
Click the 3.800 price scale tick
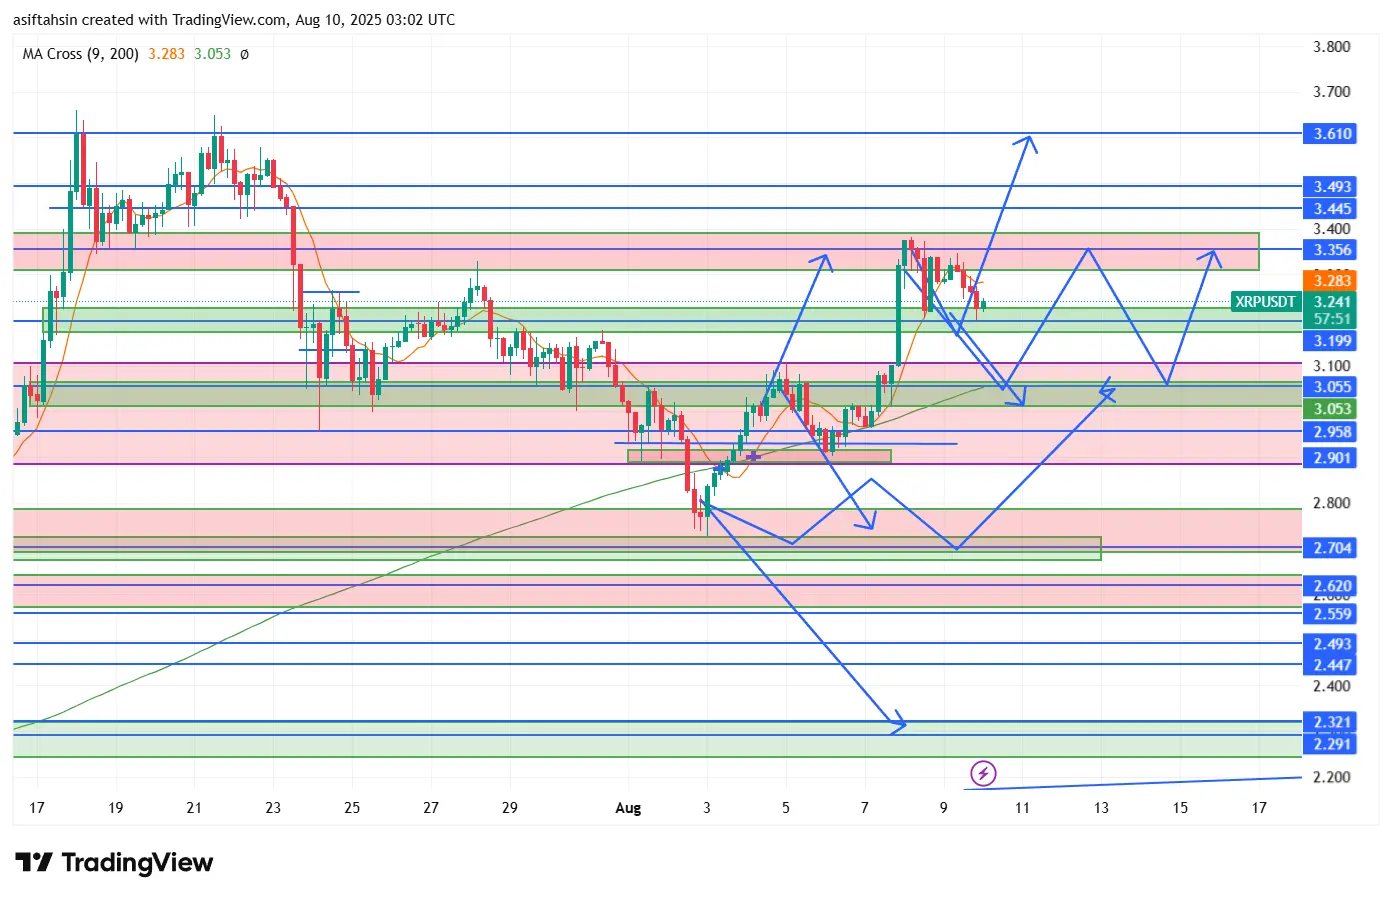[x=1332, y=47]
